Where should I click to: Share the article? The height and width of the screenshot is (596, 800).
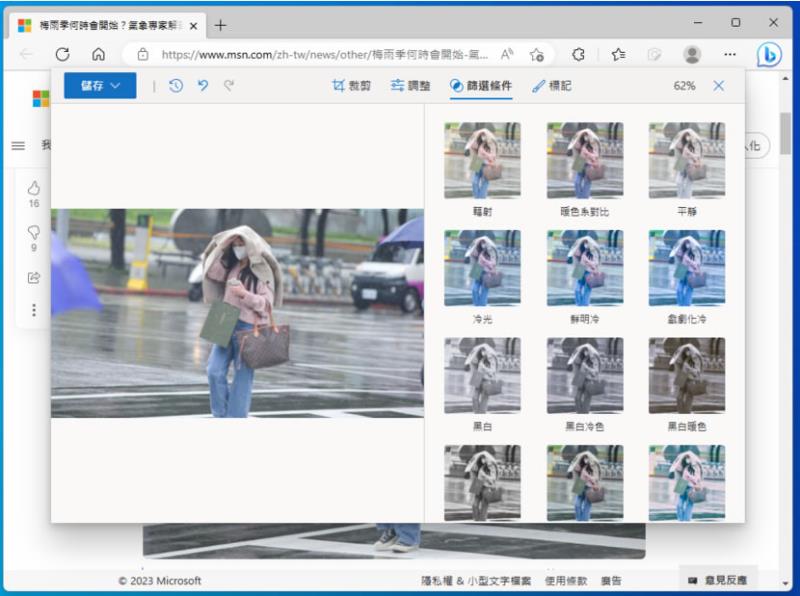coord(34,278)
